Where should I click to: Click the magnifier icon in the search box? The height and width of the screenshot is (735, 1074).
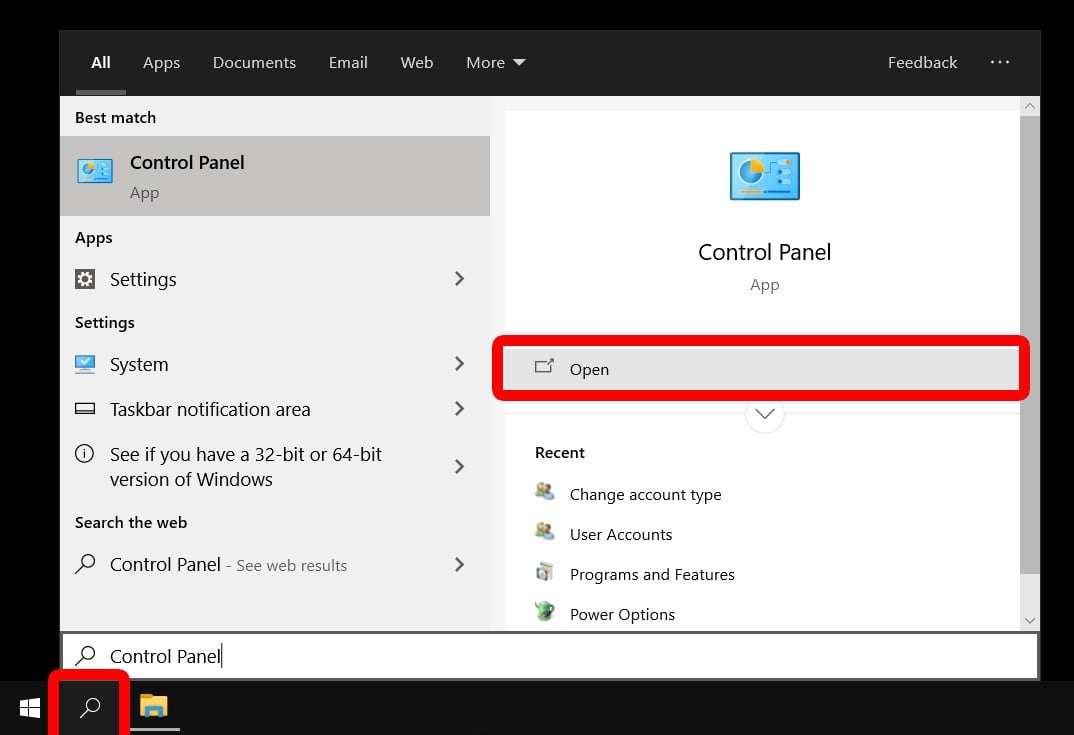(x=85, y=656)
